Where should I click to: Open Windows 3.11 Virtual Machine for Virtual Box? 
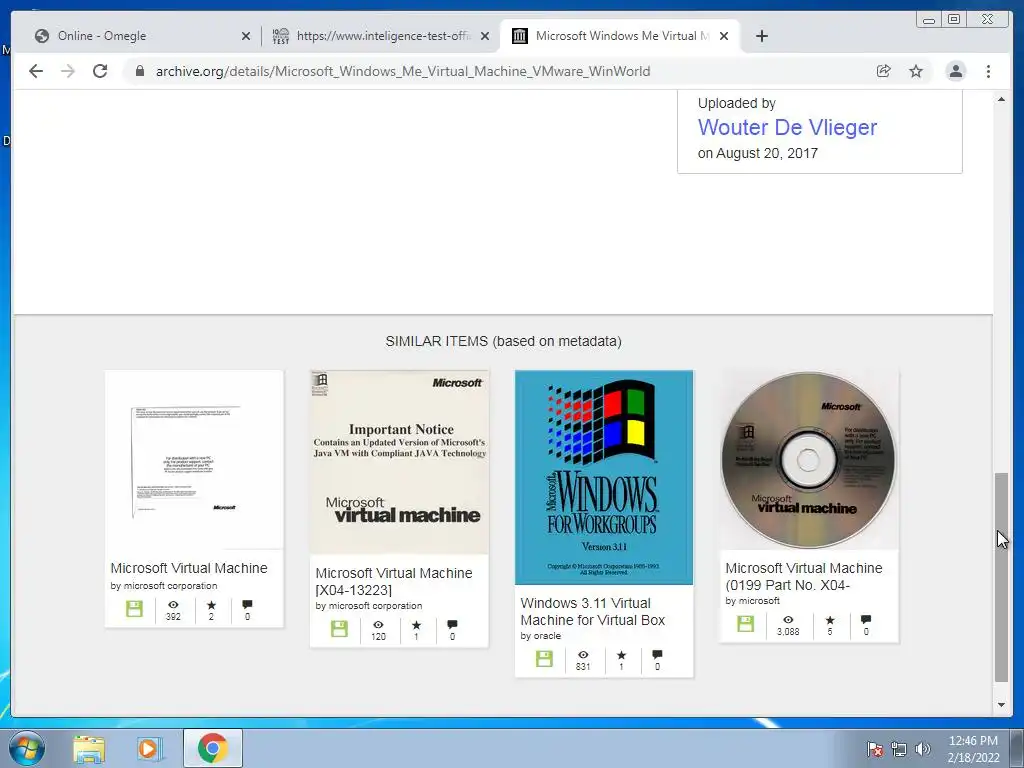[x=592, y=611]
